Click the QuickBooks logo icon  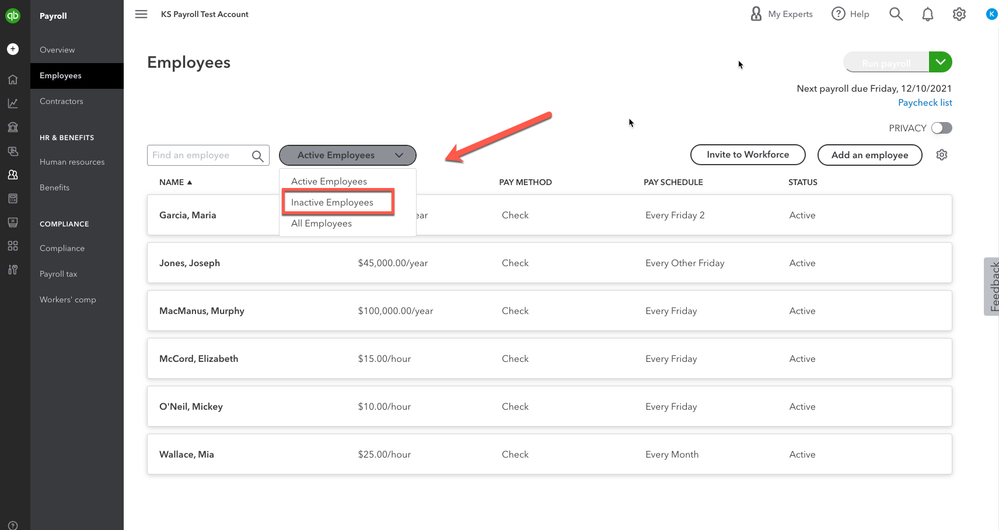click(13, 15)
